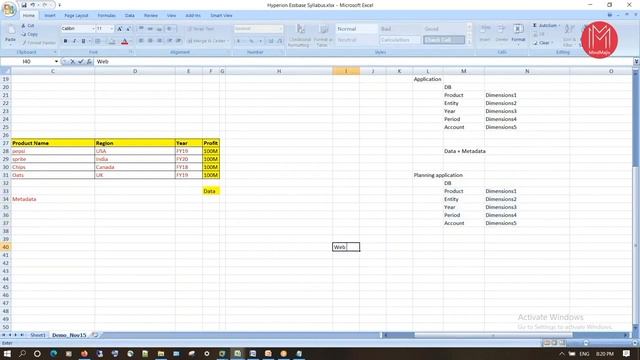Click Wrap Text button
The image size is (640, 360).
201,29
